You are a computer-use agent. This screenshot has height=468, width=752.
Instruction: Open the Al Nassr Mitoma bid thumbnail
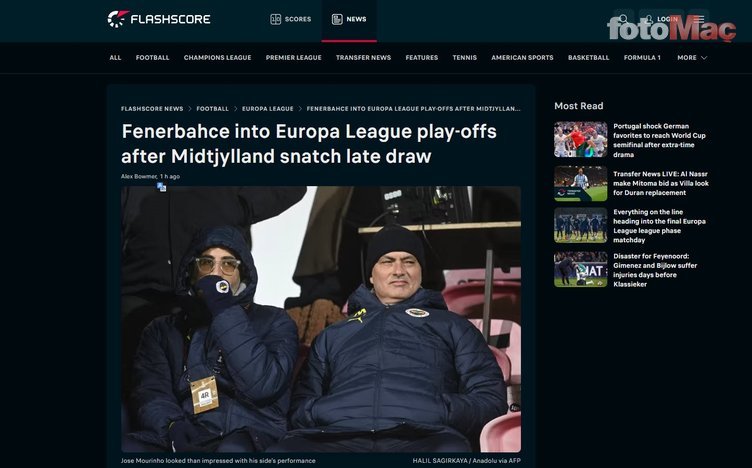(x=581, y=184)
